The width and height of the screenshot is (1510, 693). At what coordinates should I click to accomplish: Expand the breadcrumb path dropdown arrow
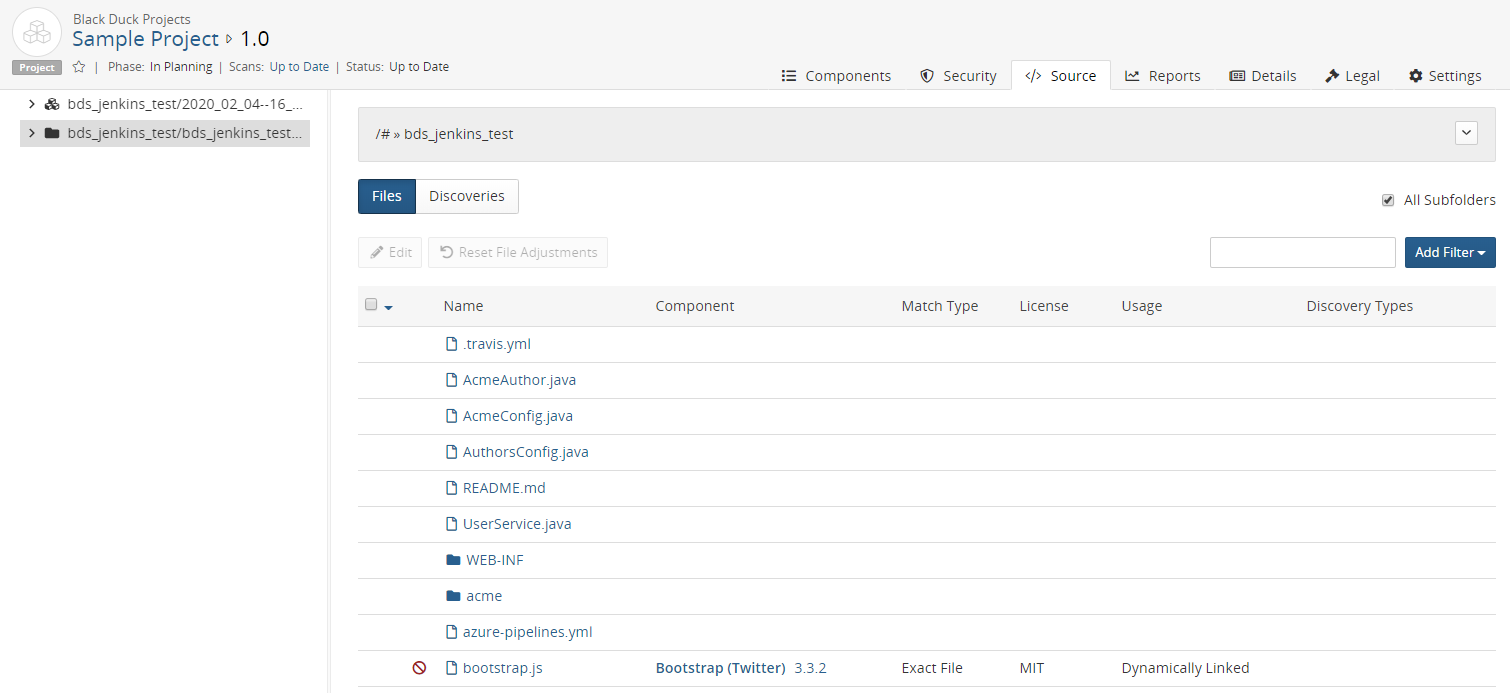[1466, 133]
